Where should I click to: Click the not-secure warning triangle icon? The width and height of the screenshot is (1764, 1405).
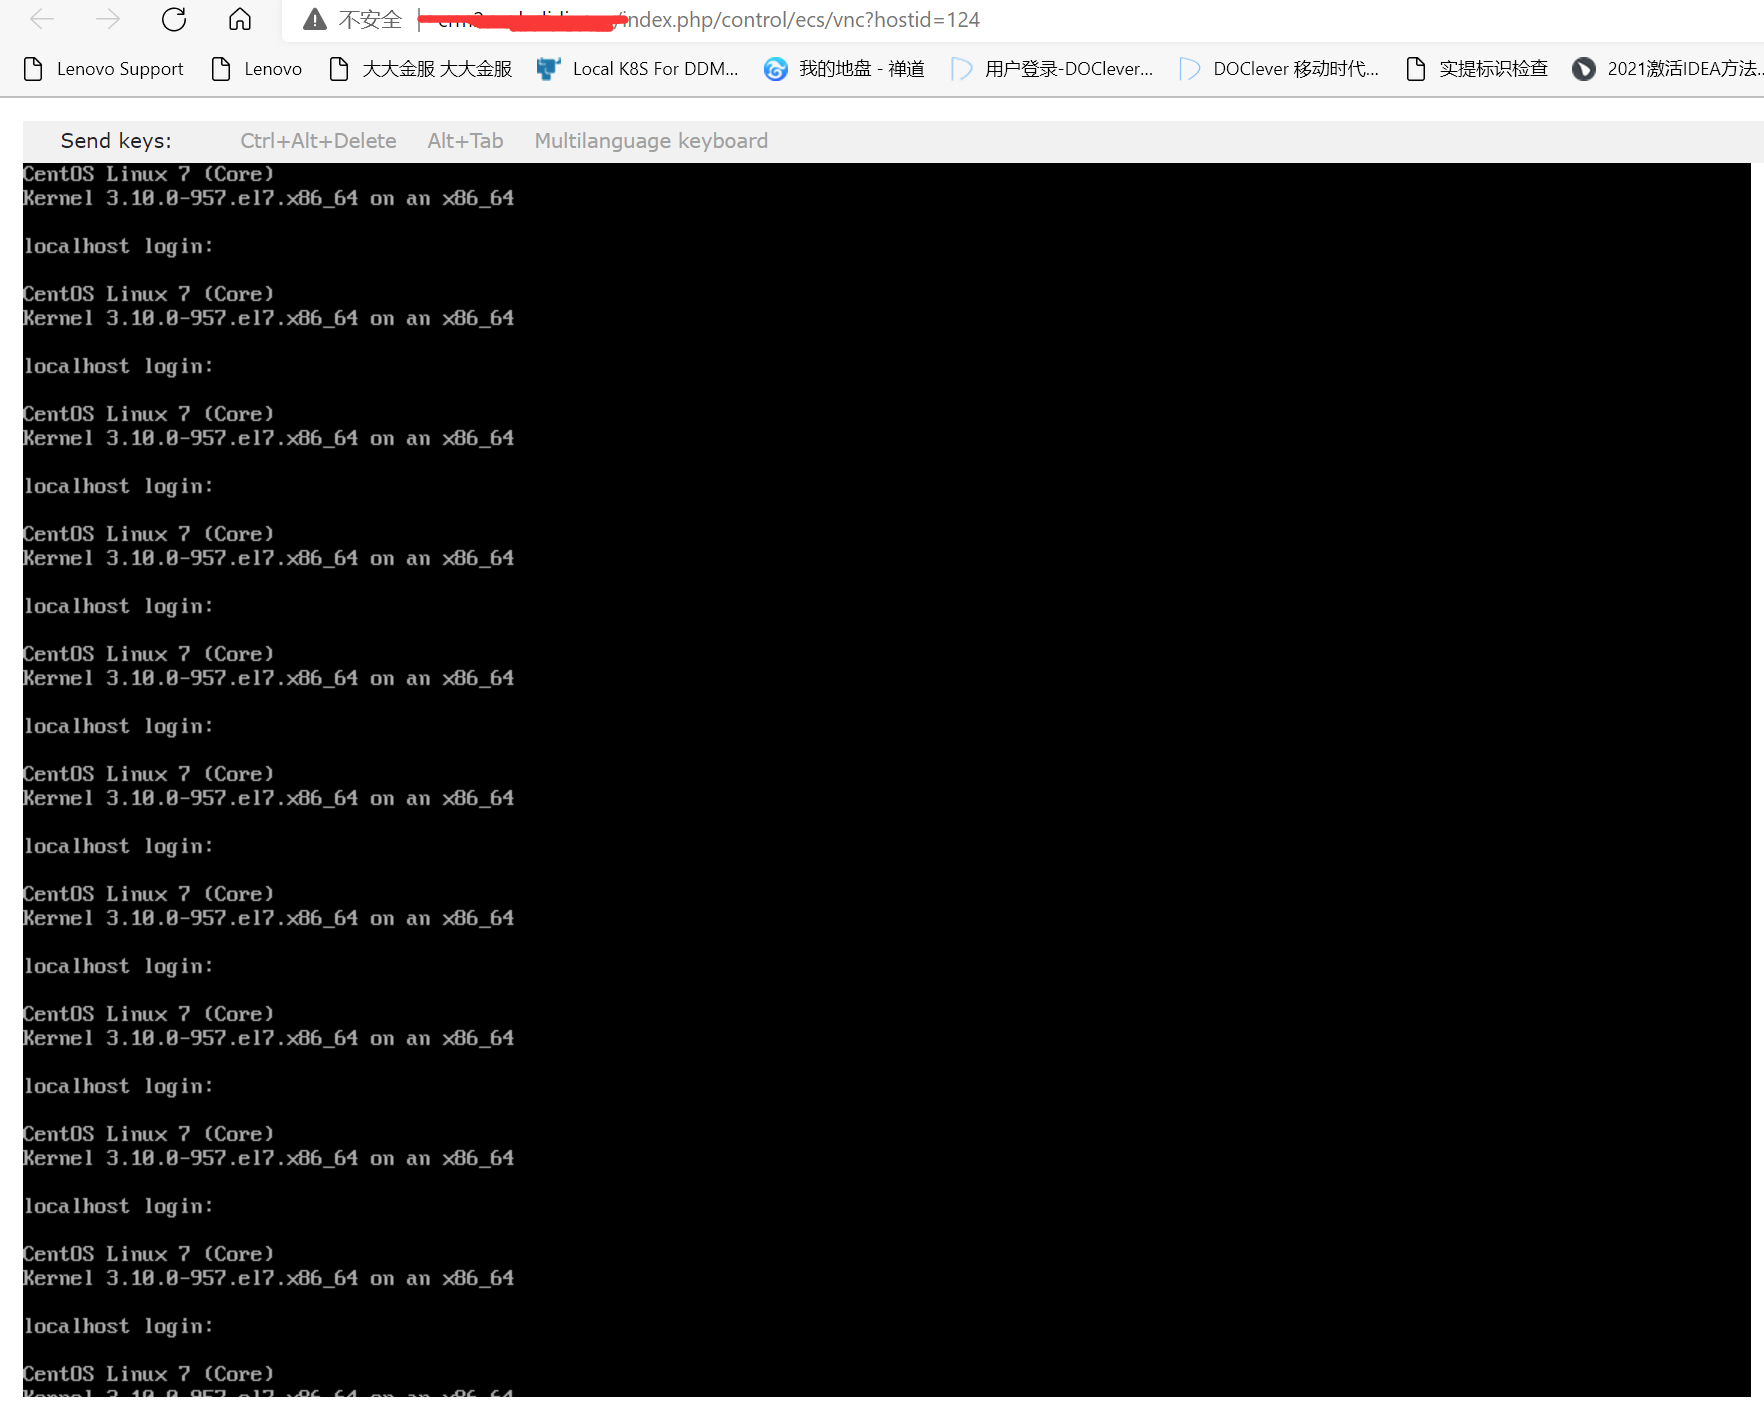(315, 19)
